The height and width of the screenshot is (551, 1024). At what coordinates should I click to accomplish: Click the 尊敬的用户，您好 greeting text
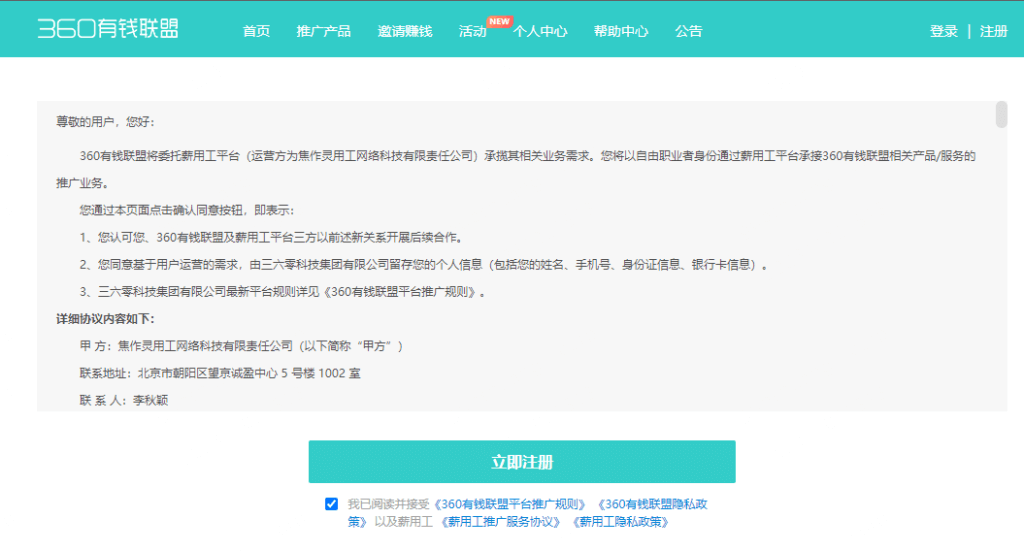(x=105, y=121)
